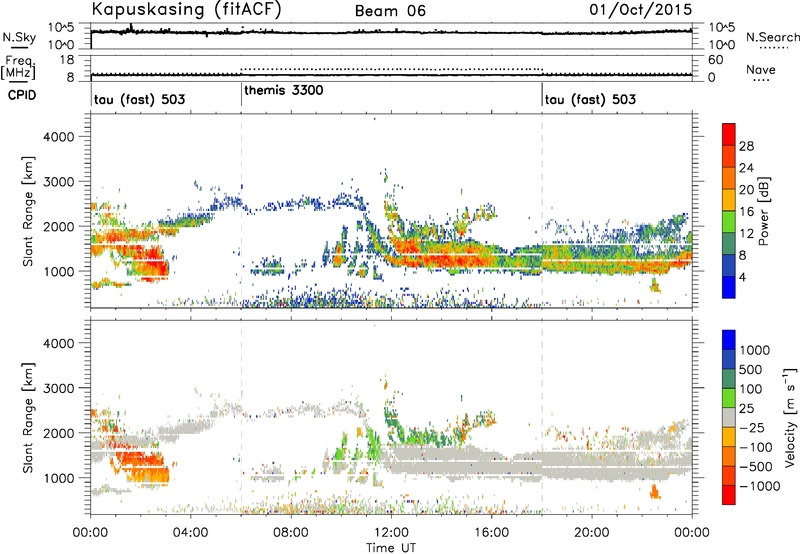Viewport: 800px width, 554px height.
Task: Click the '08:00' time axis label
Action: pos(290,533)
